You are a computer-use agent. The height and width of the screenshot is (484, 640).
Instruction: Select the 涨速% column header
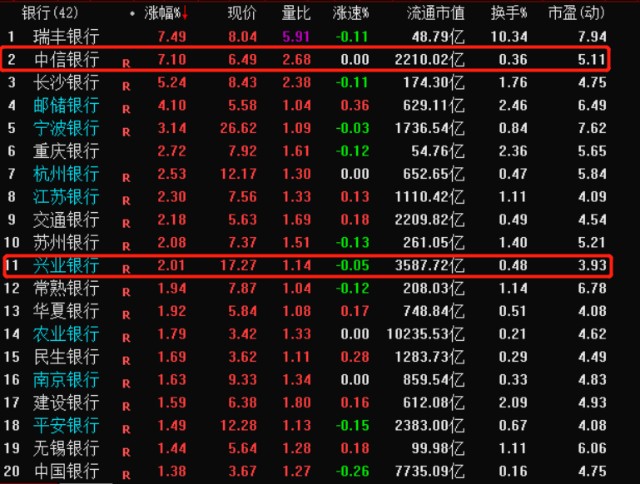[x=351, y=13]
